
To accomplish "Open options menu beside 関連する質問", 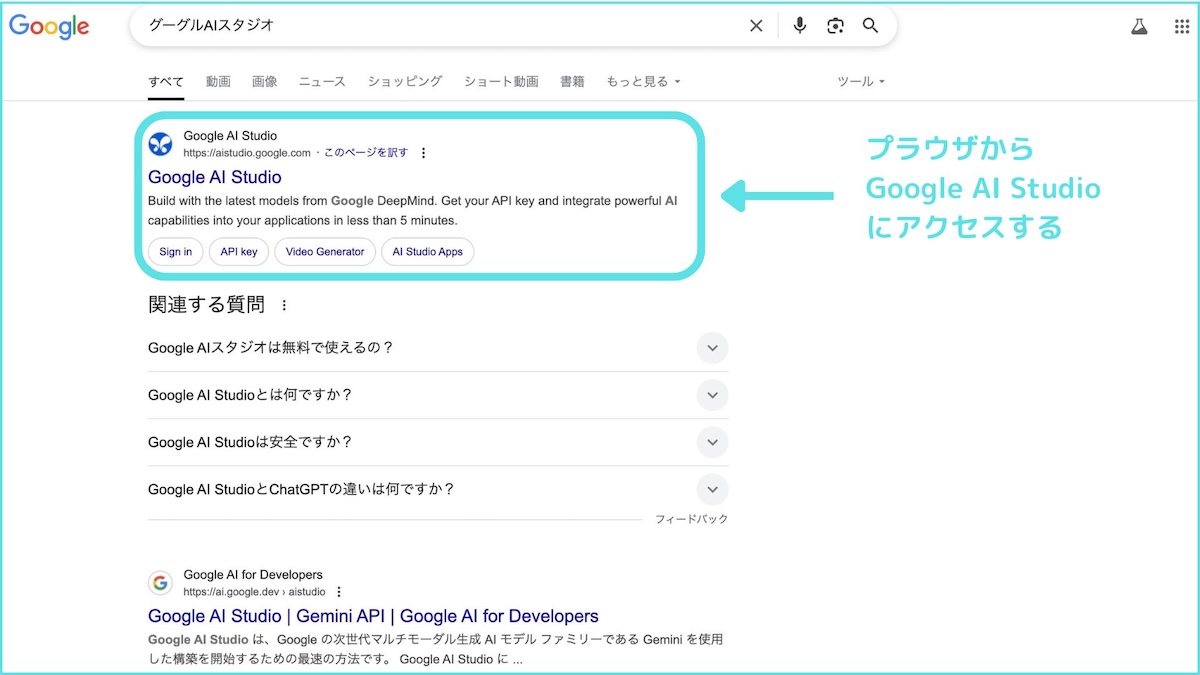I will [x=284, y=305].
